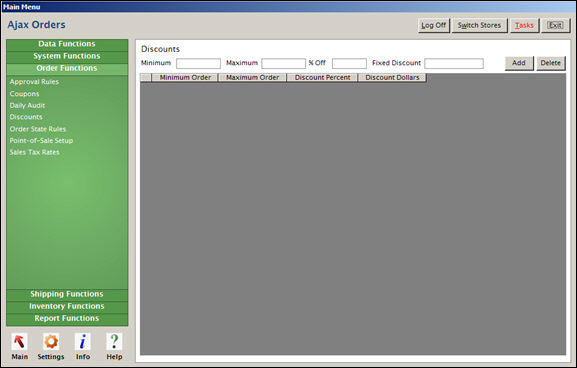Focus the Minimum input field
Screen dimensions: 577x368
(198, 63)
